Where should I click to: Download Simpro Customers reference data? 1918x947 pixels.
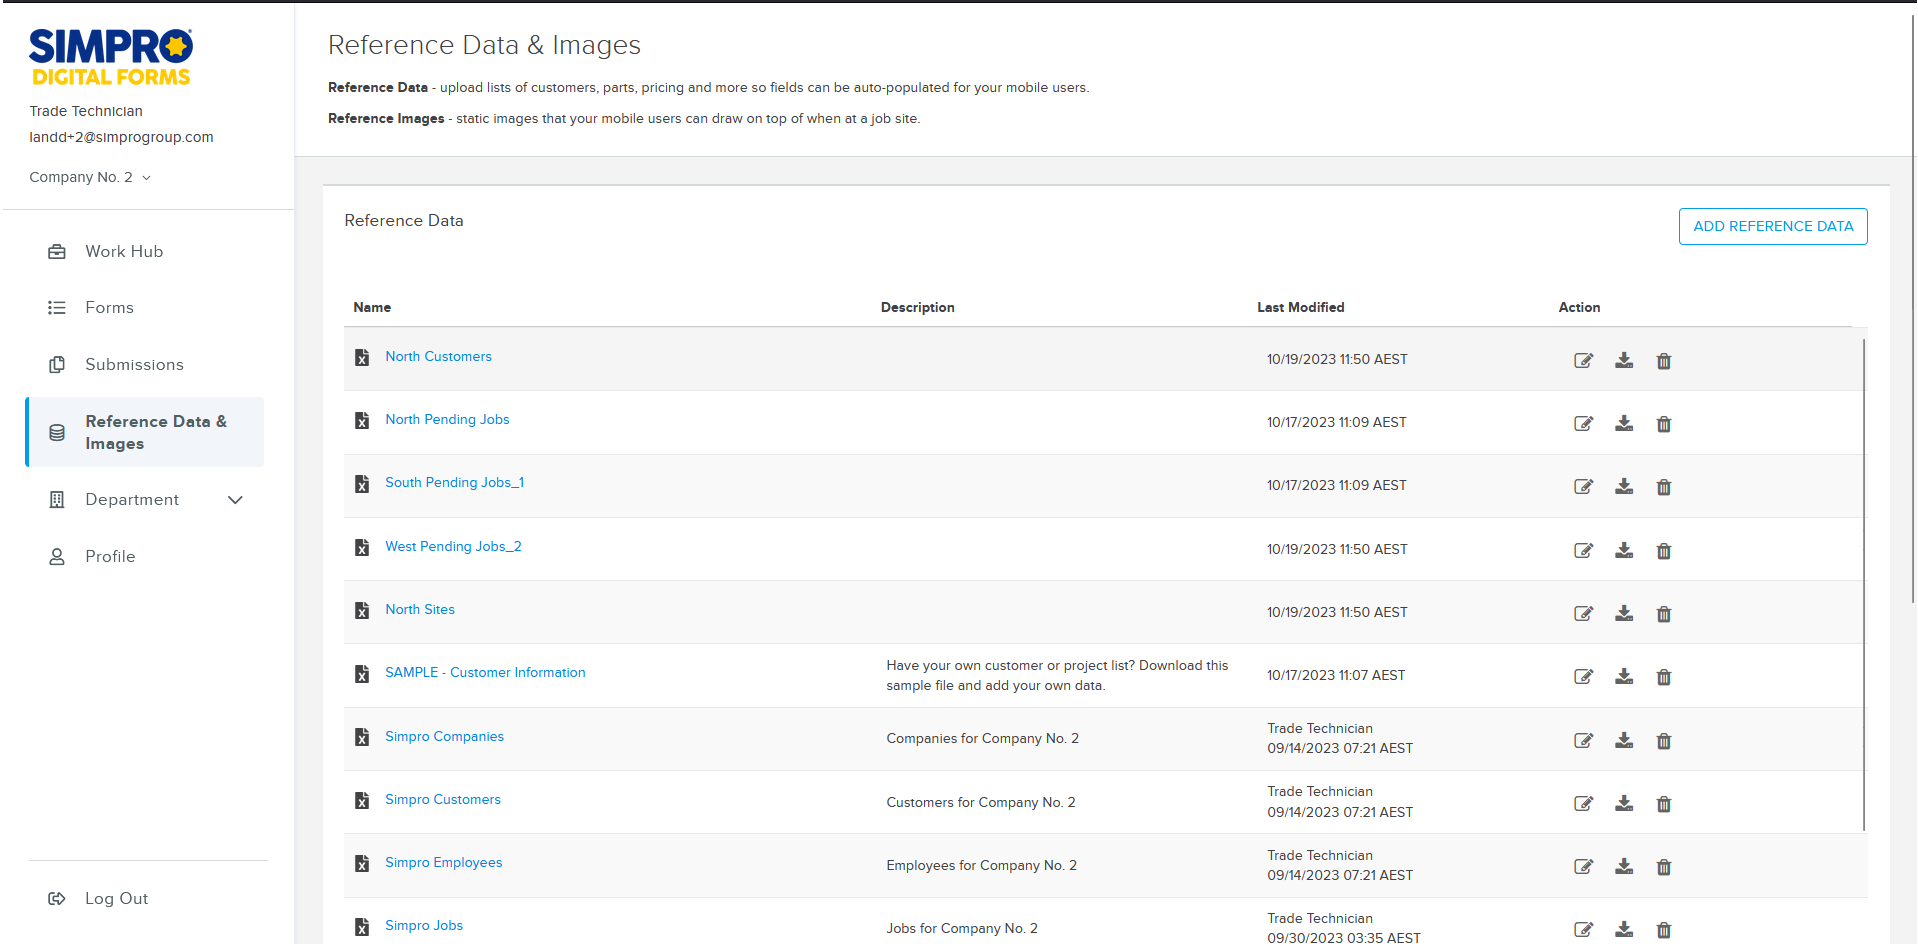[1624, 804]
